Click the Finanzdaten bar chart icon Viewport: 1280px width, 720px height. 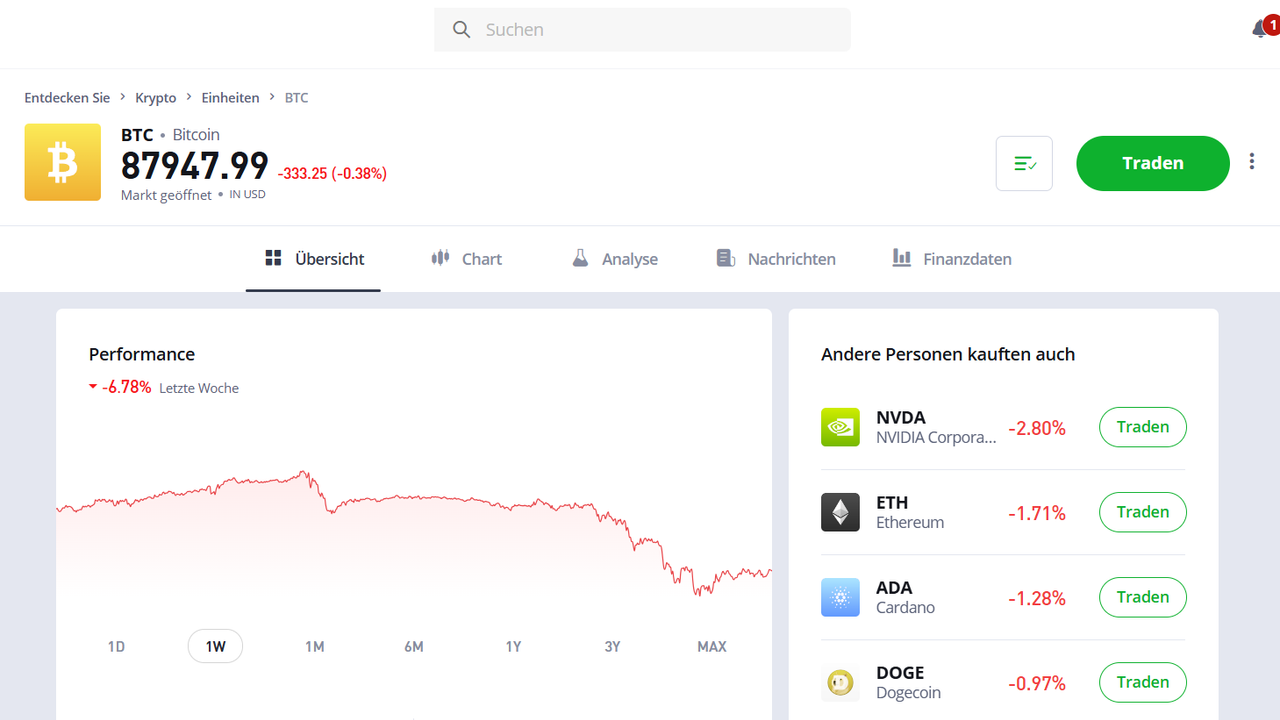click(902, 258)
